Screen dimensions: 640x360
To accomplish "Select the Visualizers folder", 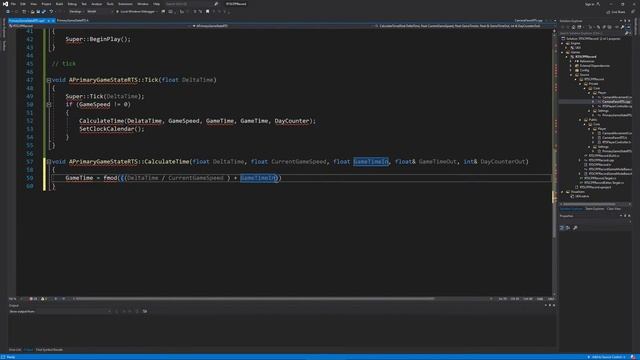I will 578,191.
